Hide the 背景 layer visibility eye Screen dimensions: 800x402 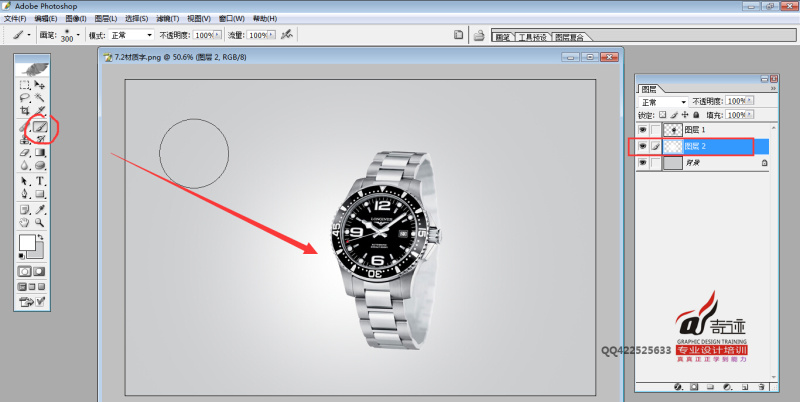(642, 163)
